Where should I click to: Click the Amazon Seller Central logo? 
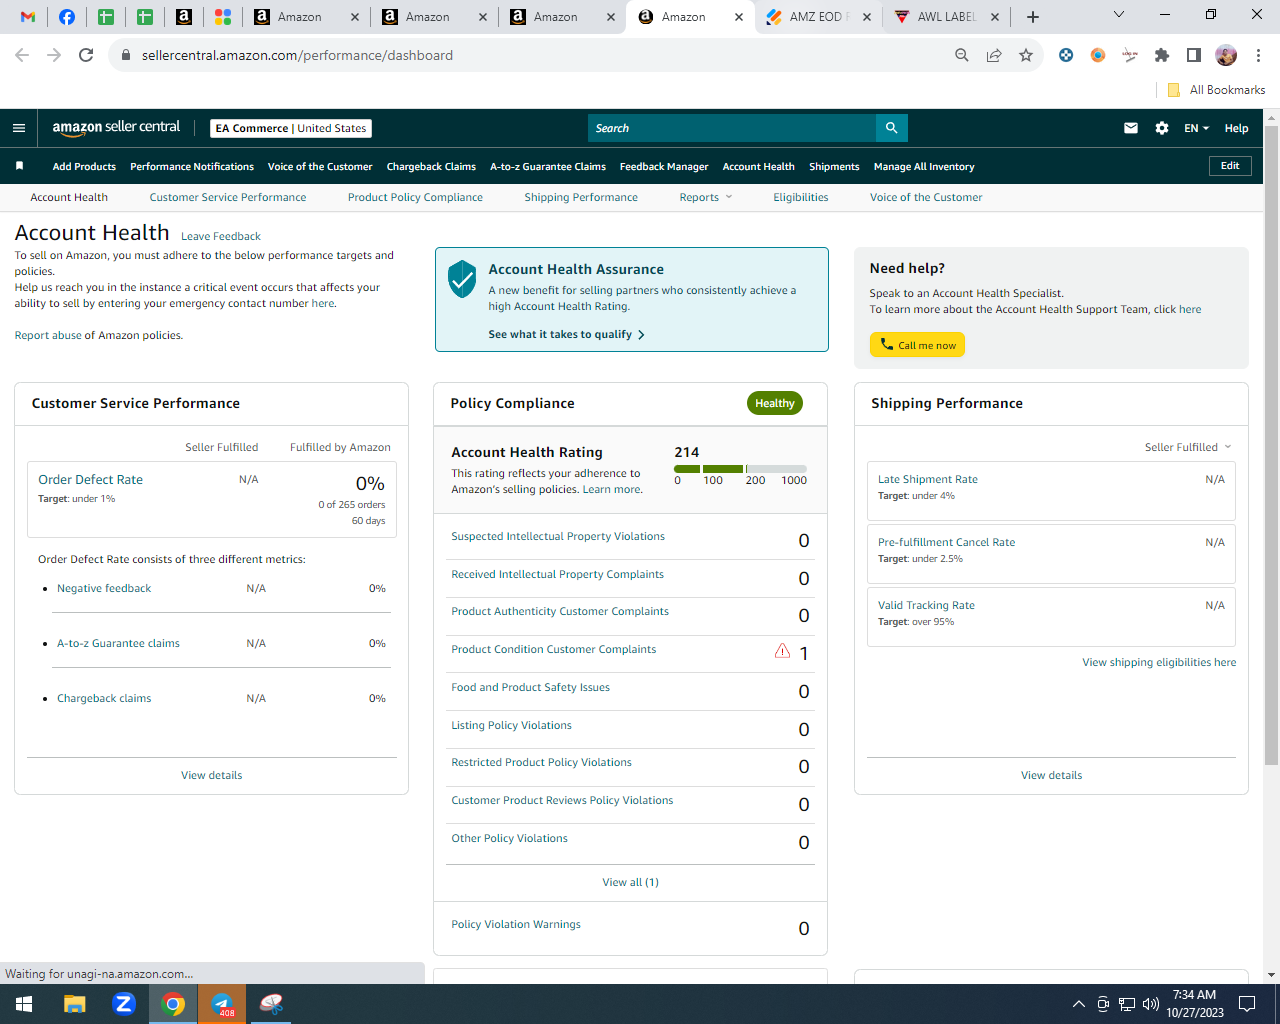coord(116,128)
